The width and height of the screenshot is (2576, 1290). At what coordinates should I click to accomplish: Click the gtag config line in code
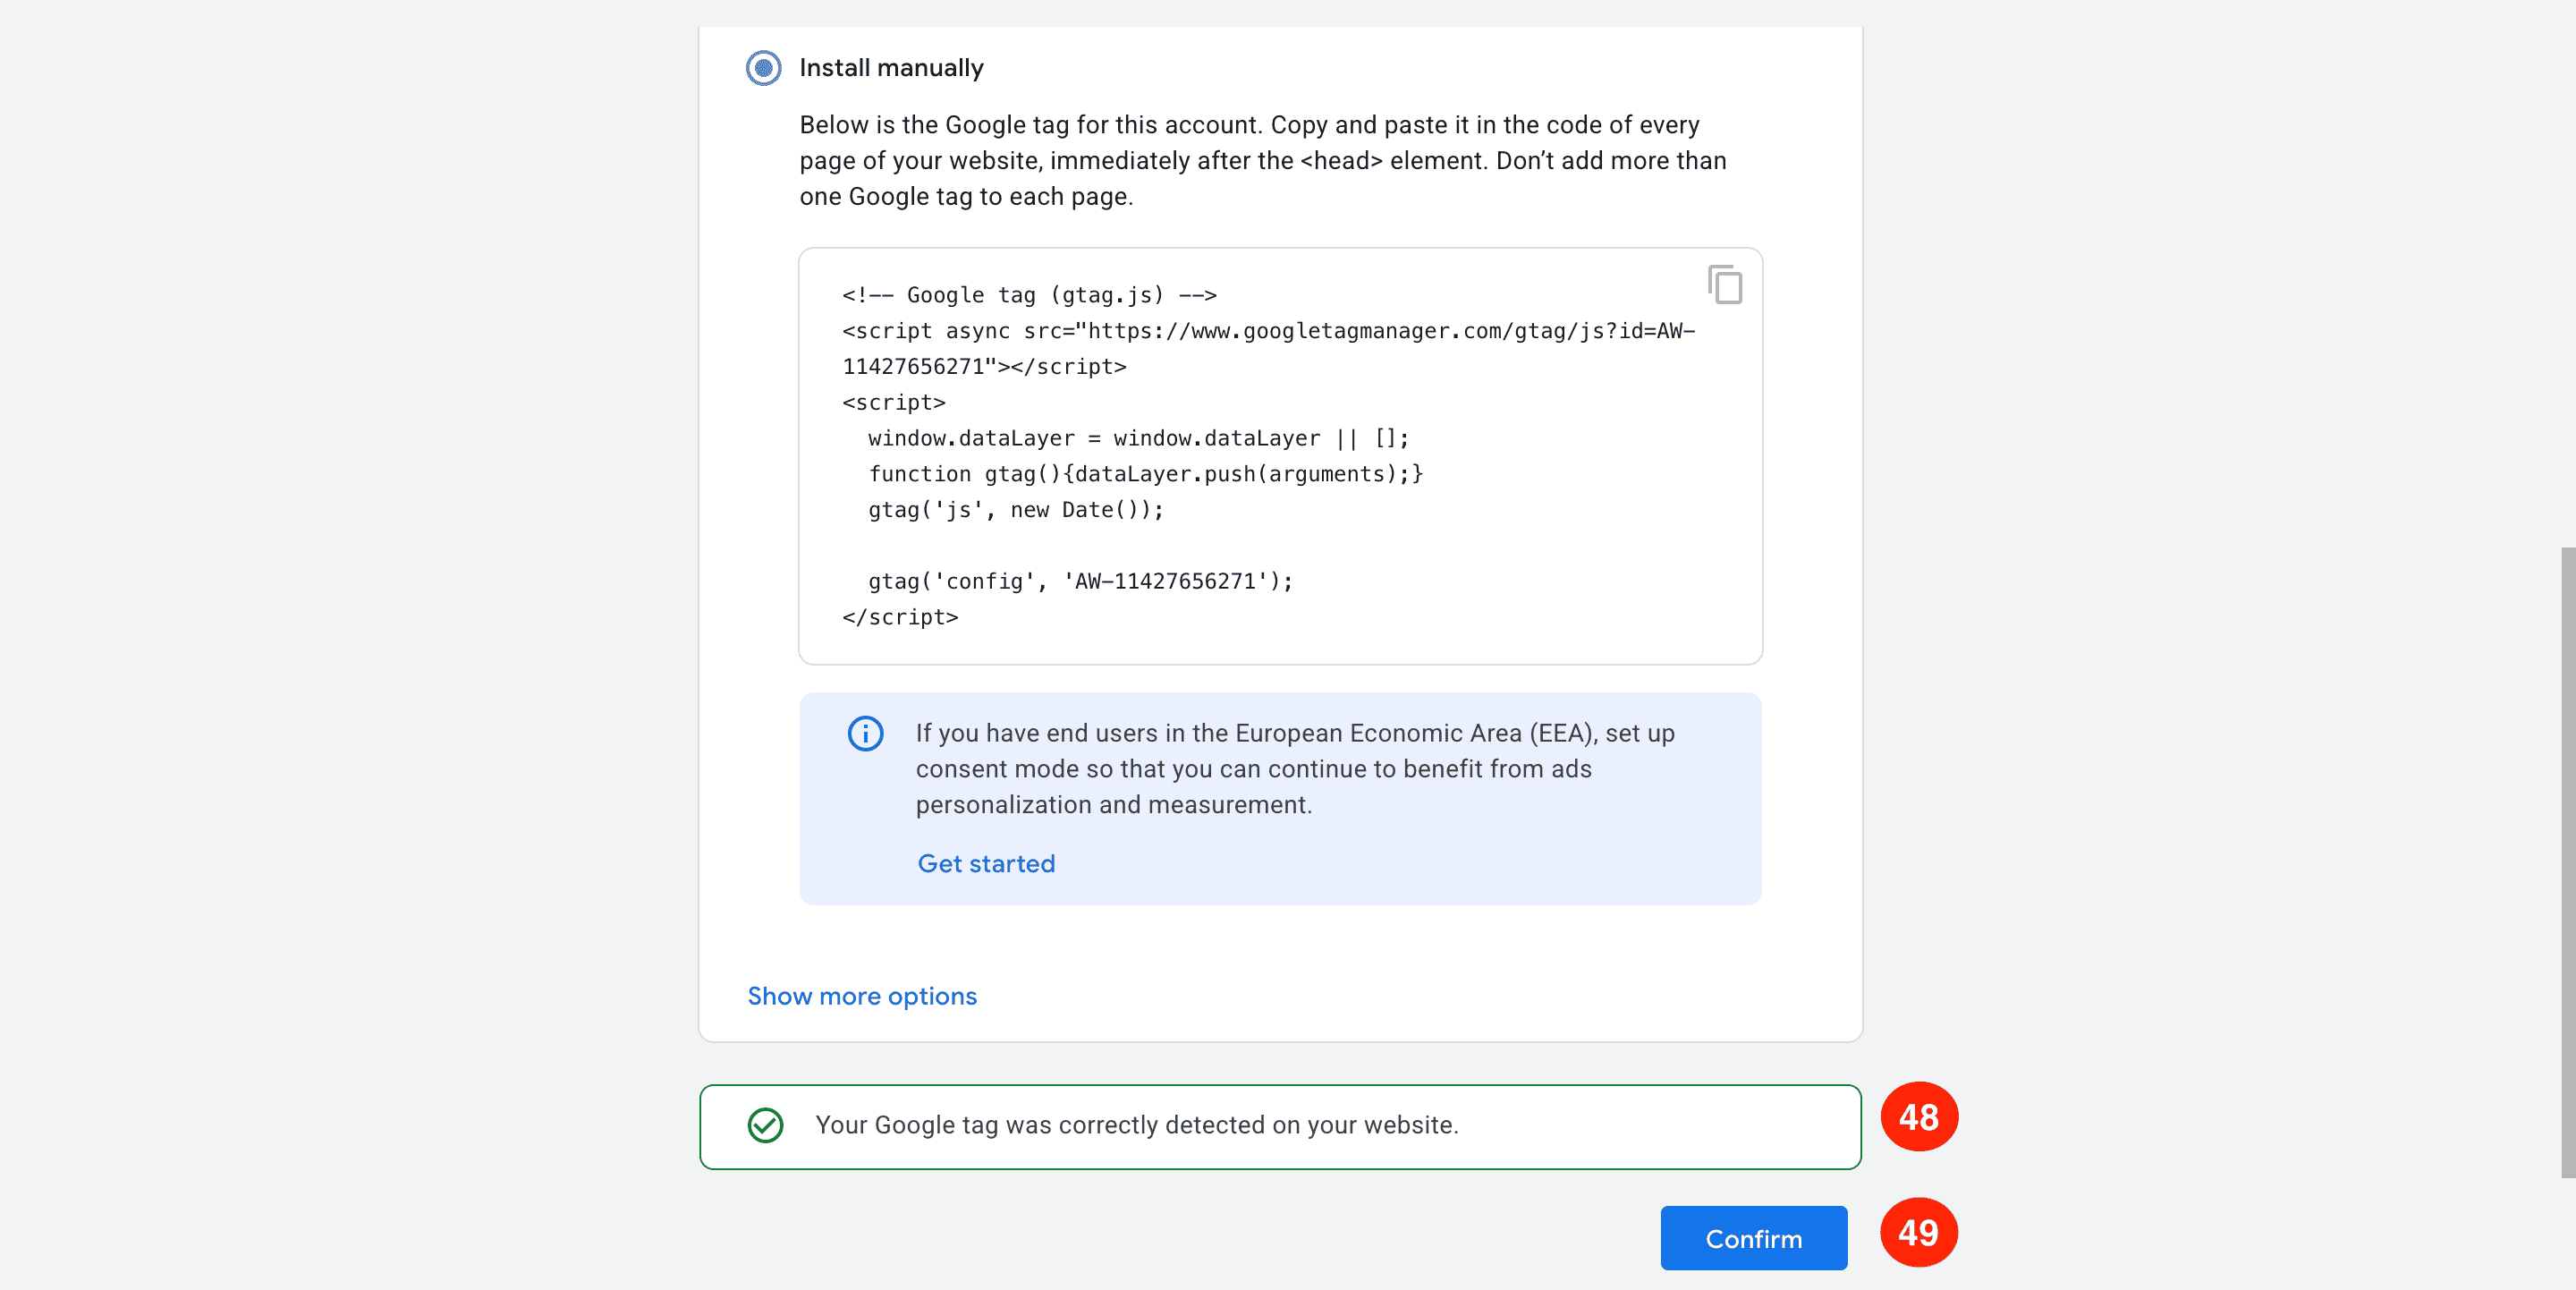1080,582
